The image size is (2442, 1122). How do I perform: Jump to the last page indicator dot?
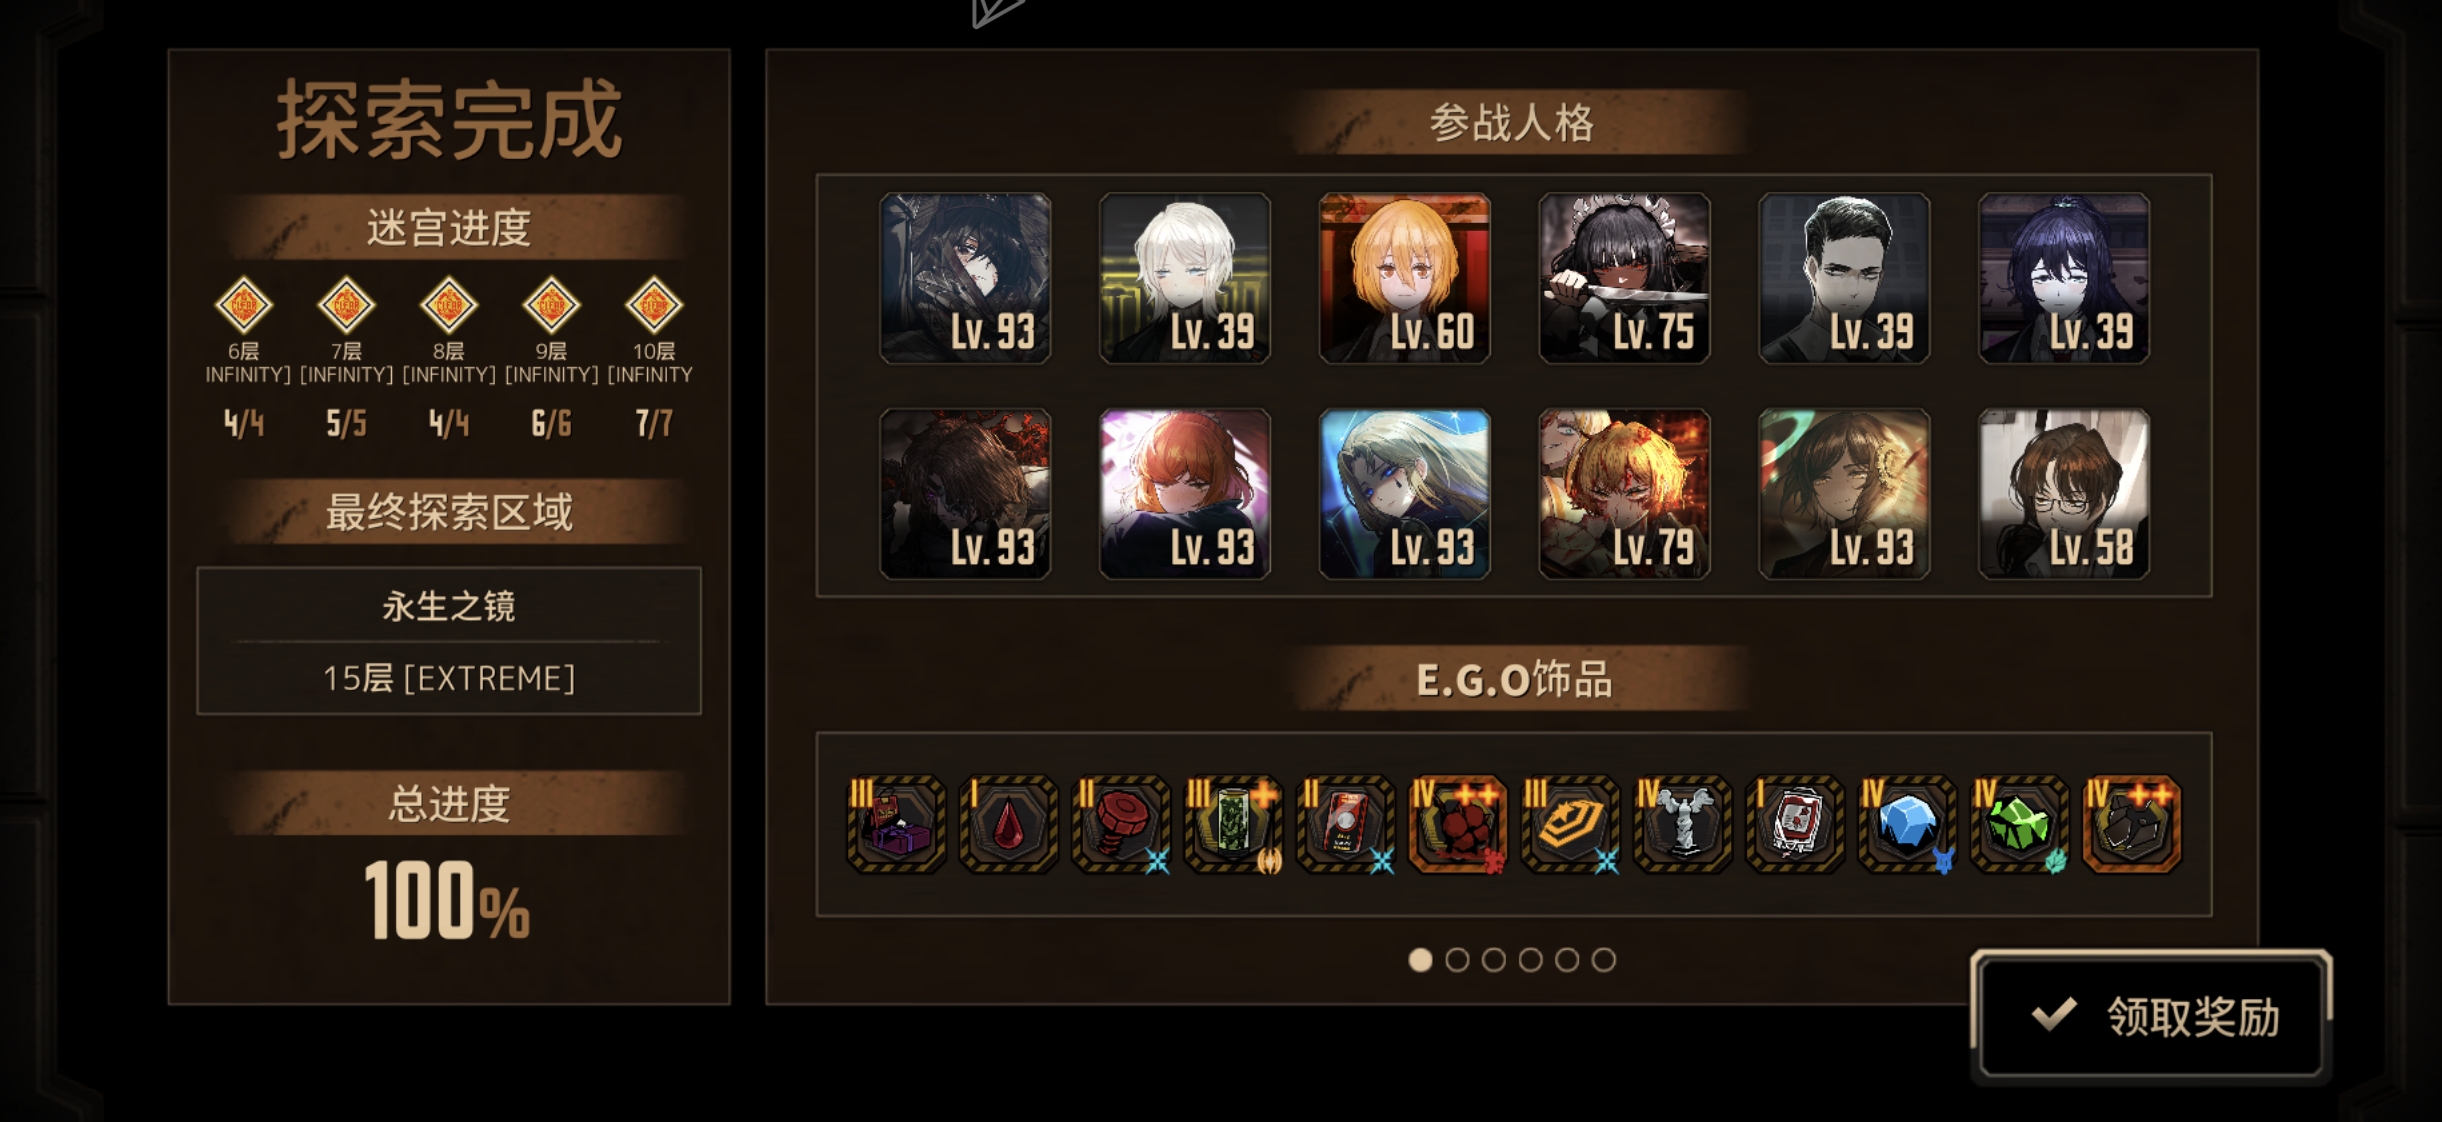[x=1604, y=960]
